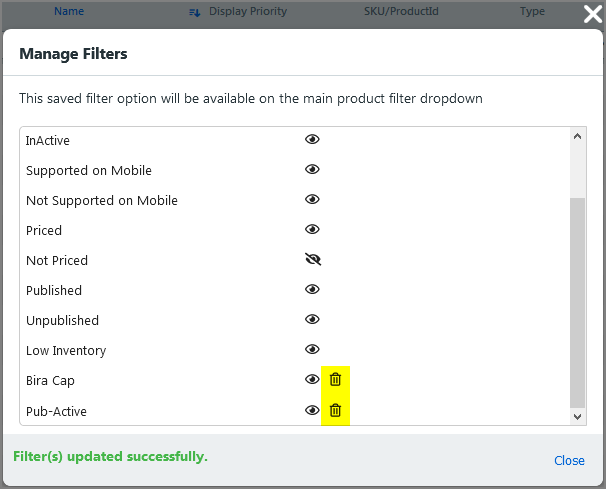Hide the Published filter
Viewport: 606px width, 489px height.
tap(312, 290)
